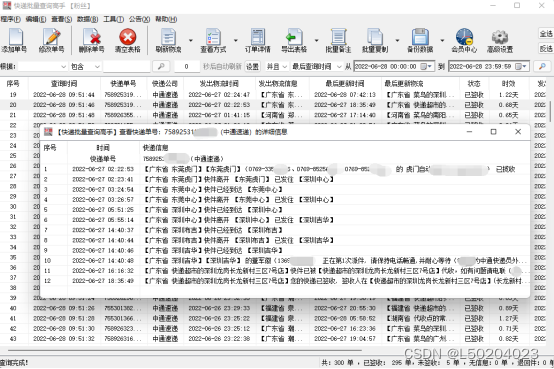Click detail row 12 timed 18:35:49

coord(285,281)
